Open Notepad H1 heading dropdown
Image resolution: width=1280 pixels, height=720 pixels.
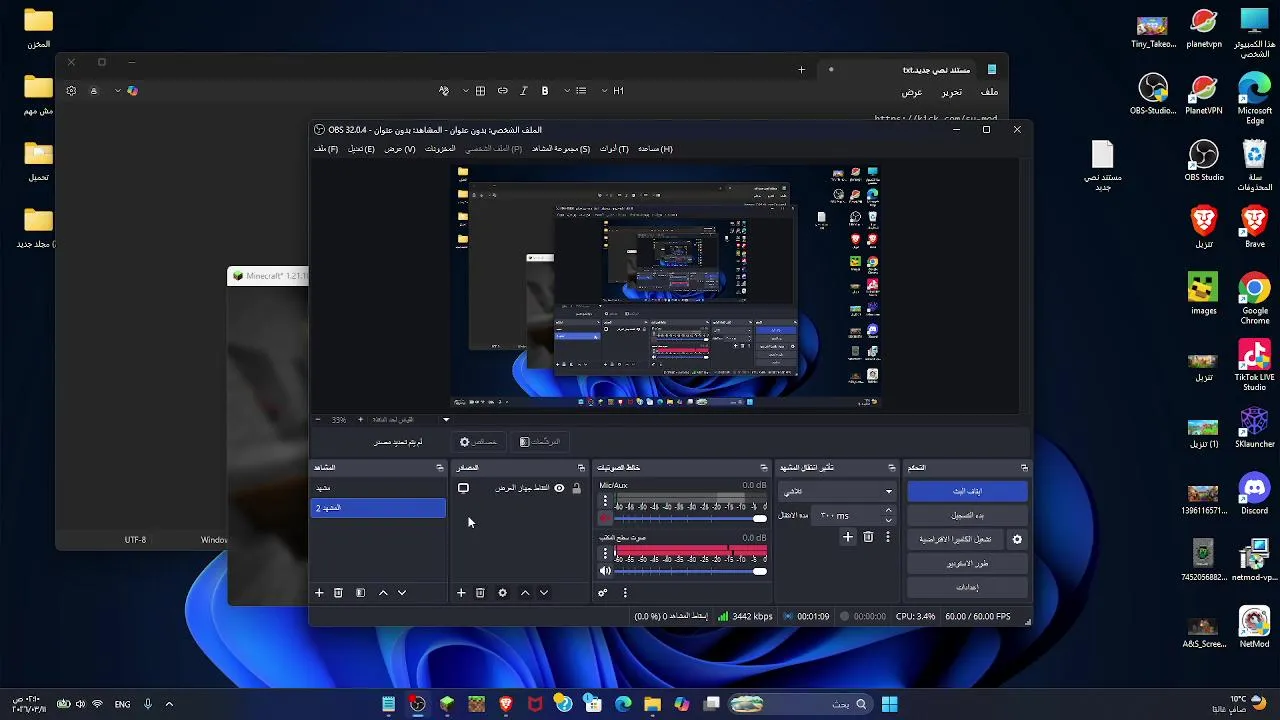(613, 91)
